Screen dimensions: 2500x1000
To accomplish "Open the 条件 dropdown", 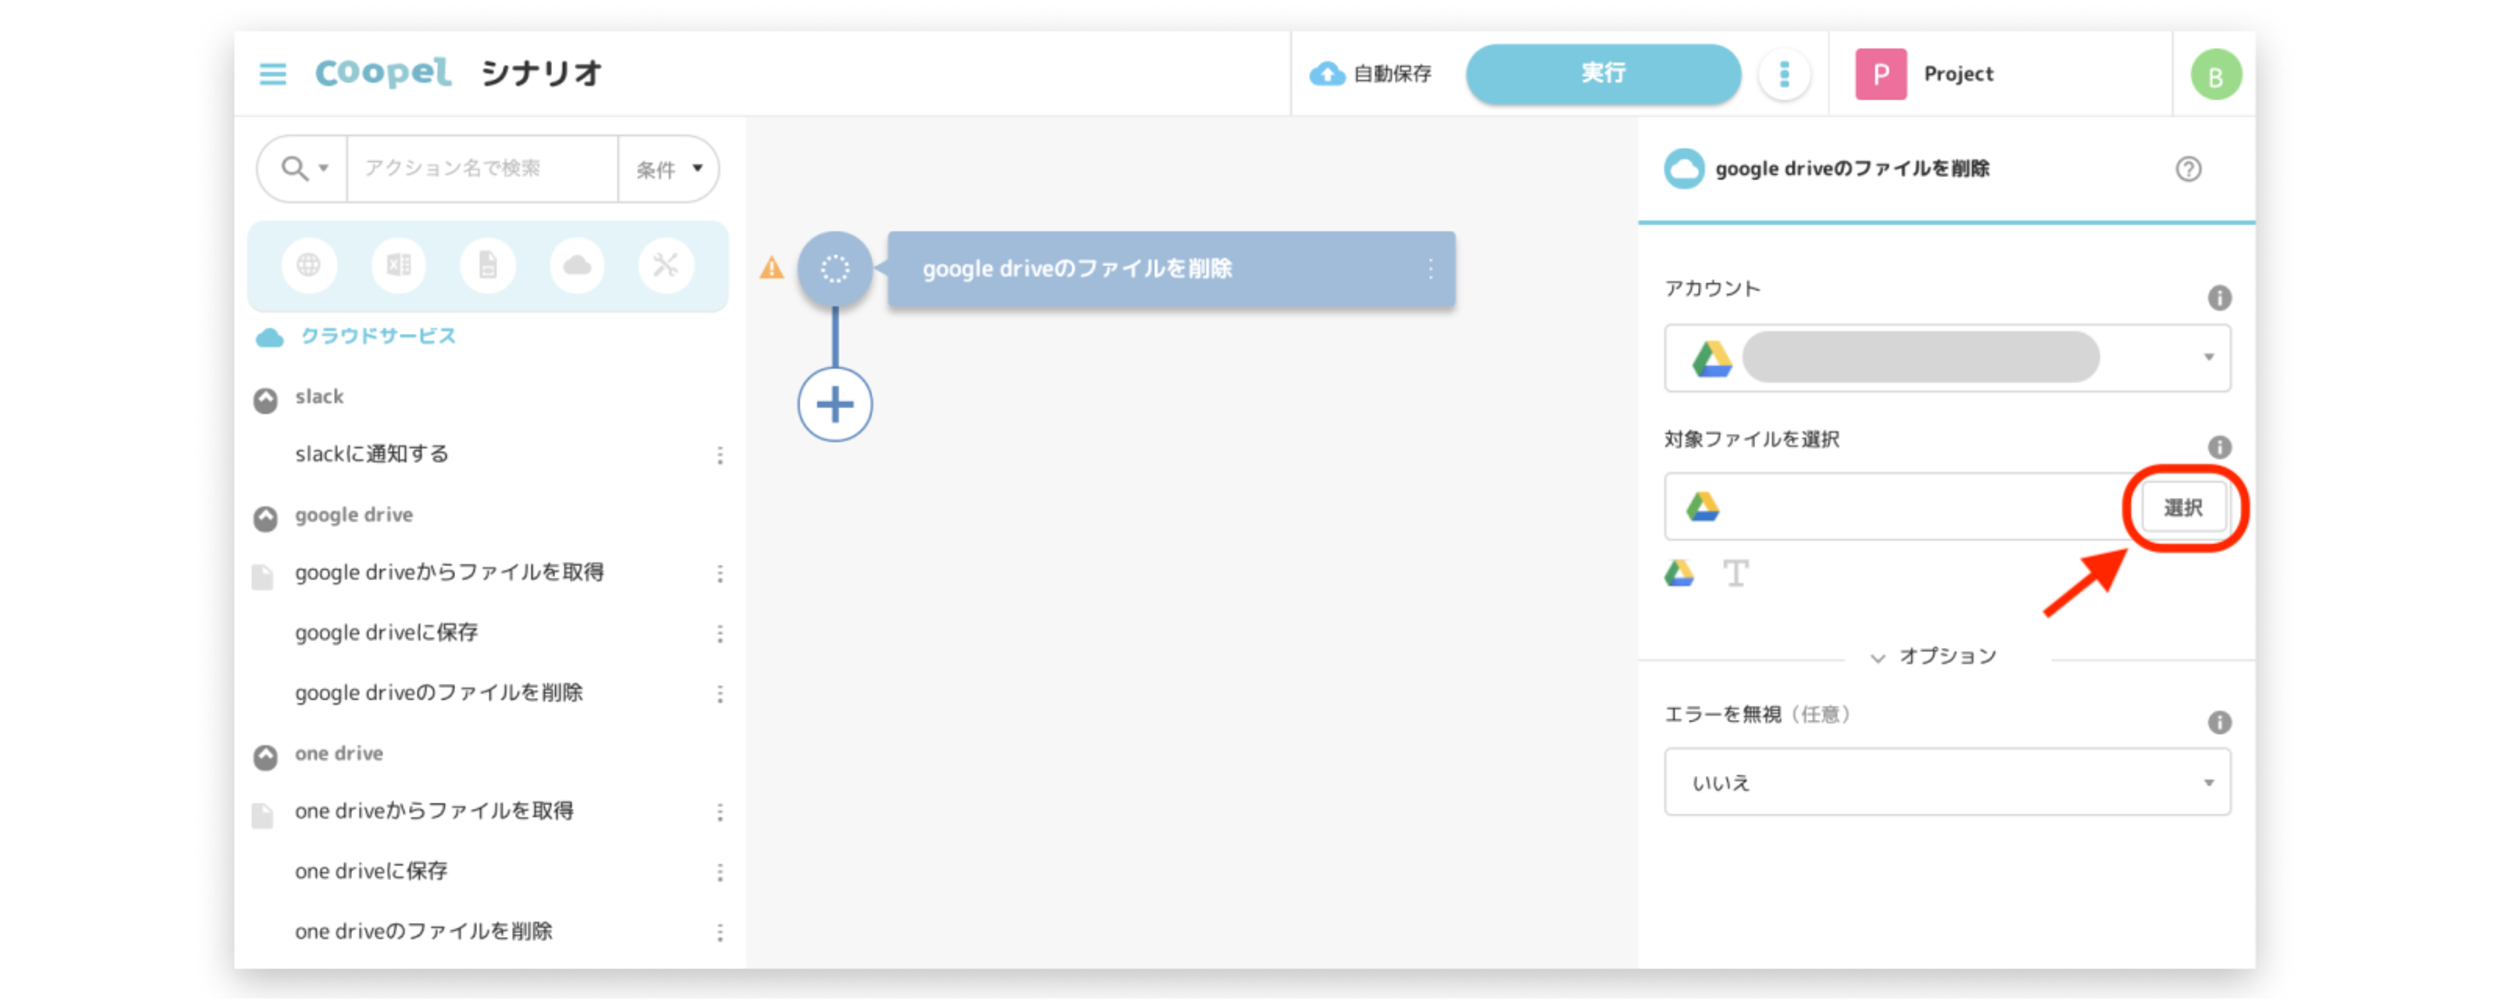I will pyautogui.click(x=669, y=169).
